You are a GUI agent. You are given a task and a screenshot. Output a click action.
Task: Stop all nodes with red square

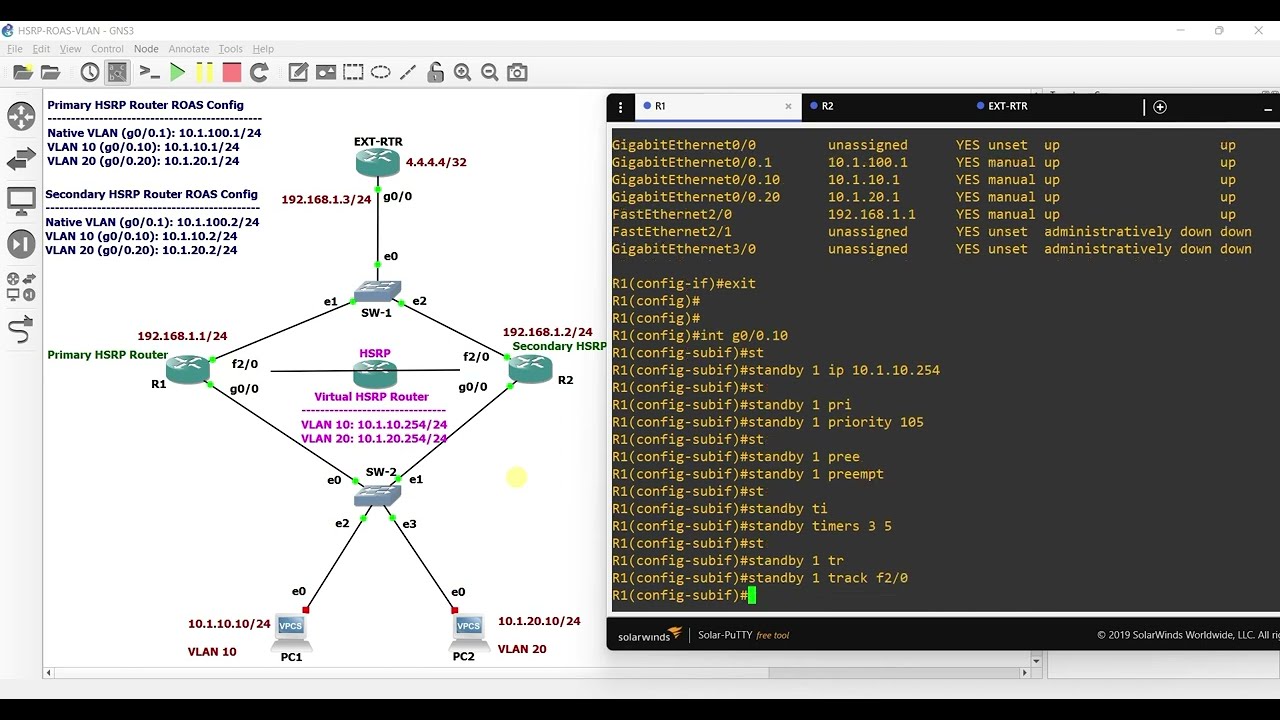(231, 72)
